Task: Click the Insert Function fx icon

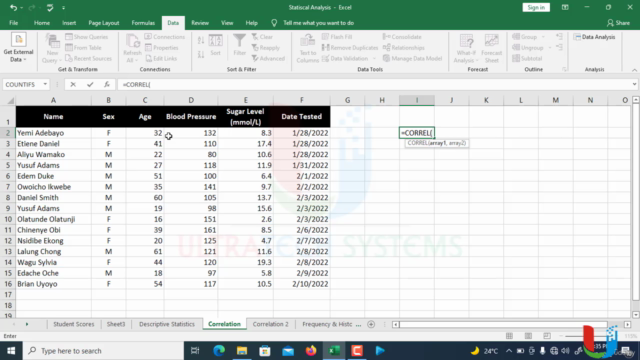Action: click(x=107, y=84)
